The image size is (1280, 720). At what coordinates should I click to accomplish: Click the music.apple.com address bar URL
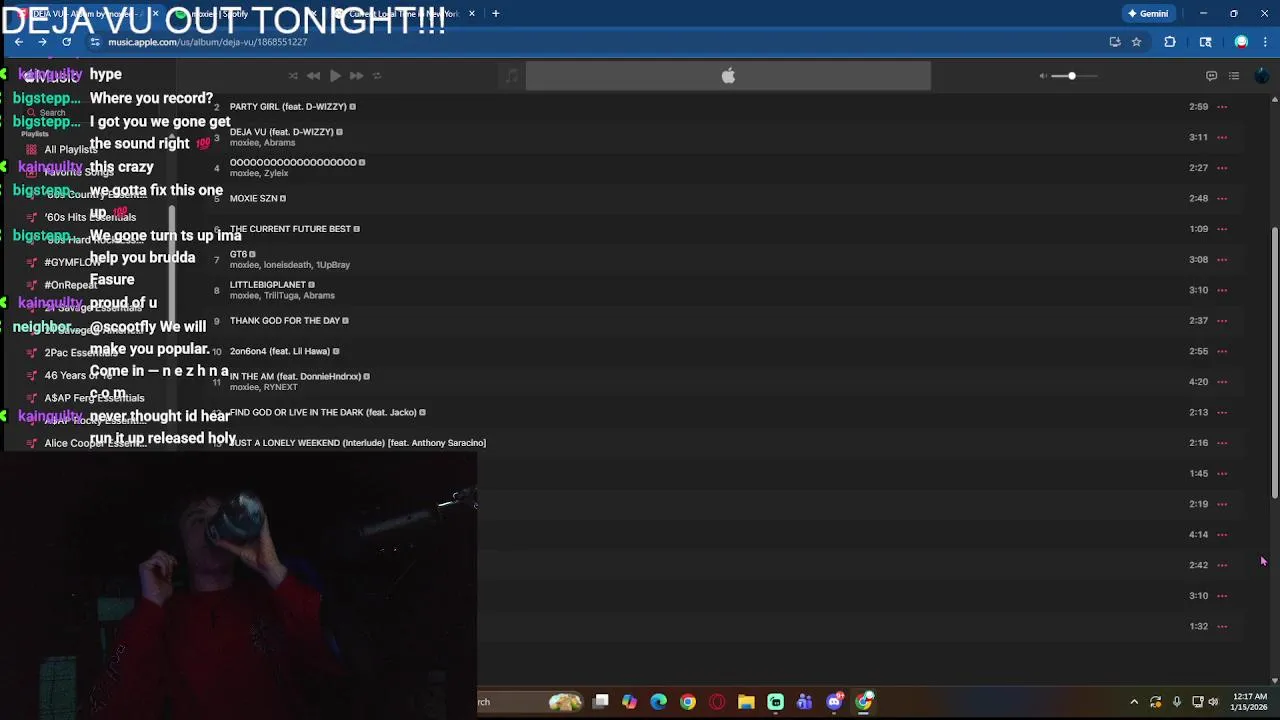207,42
